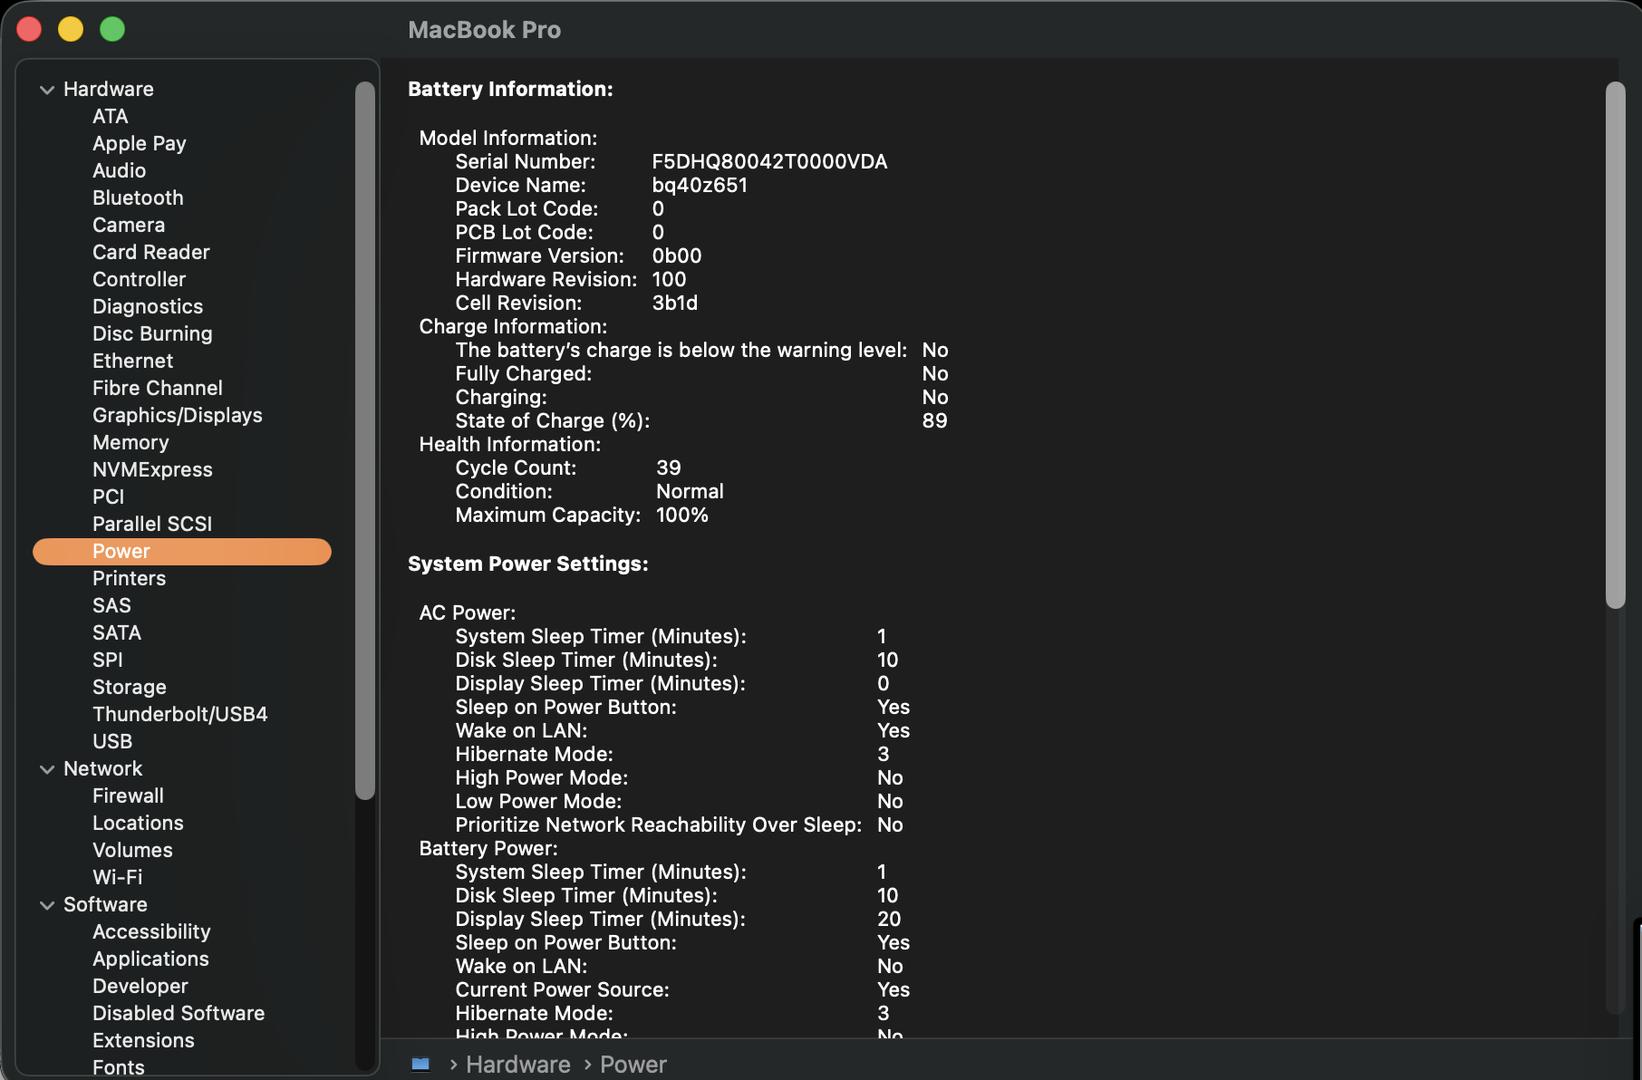Select Fonts under Software
This screenshot has width=1642, height=1080.
[118, 1067]
